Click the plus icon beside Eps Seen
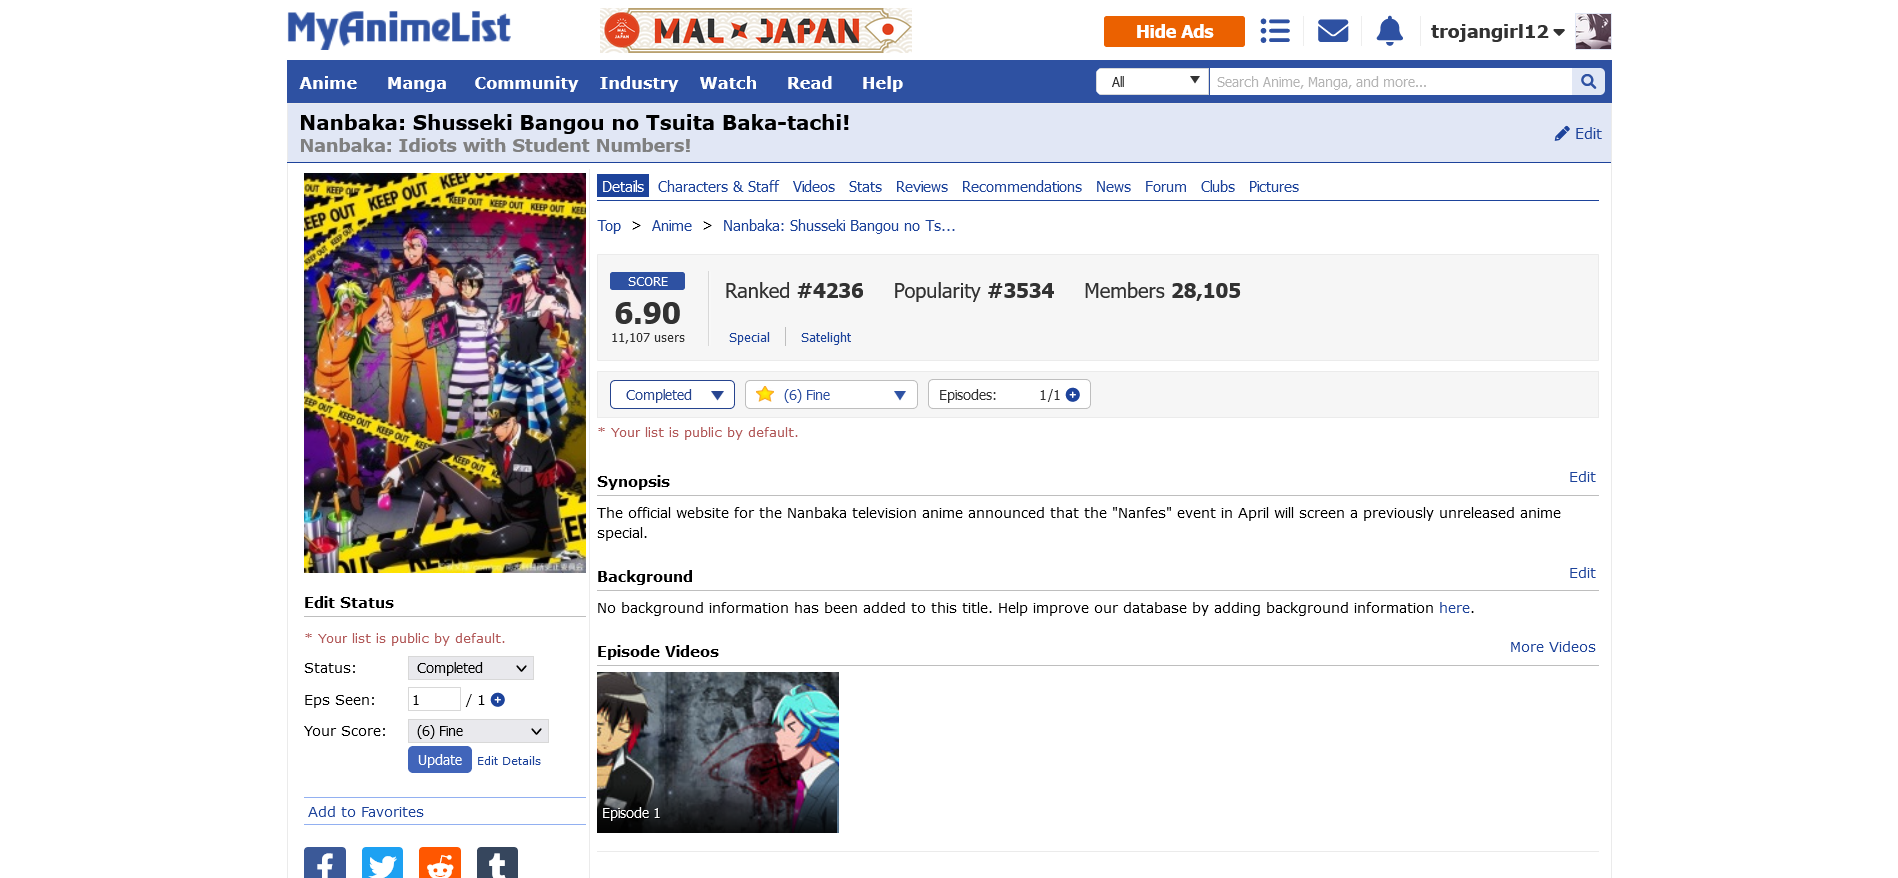The height and width of the screenshot is (878, 1898). click(x=498, y=700)
